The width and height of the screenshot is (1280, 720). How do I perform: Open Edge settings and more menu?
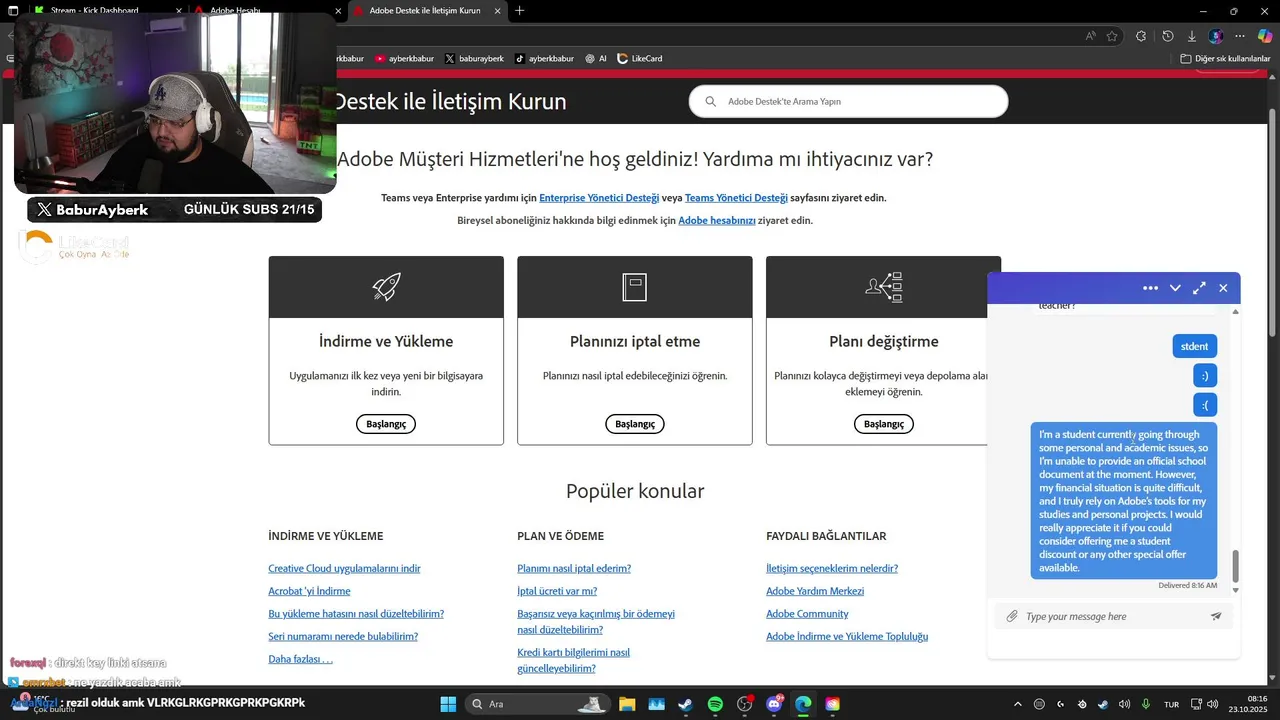tap(1240, 36)
